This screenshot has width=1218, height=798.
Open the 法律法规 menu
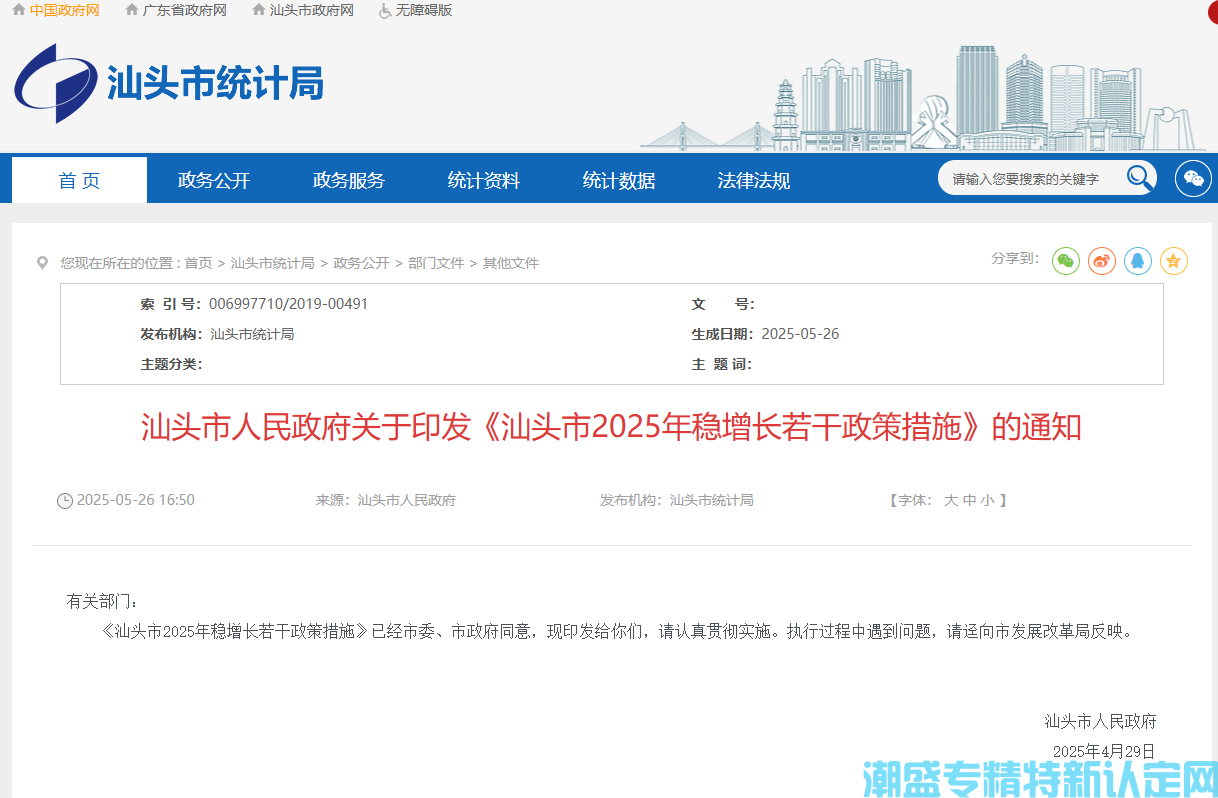click(754, 180)
